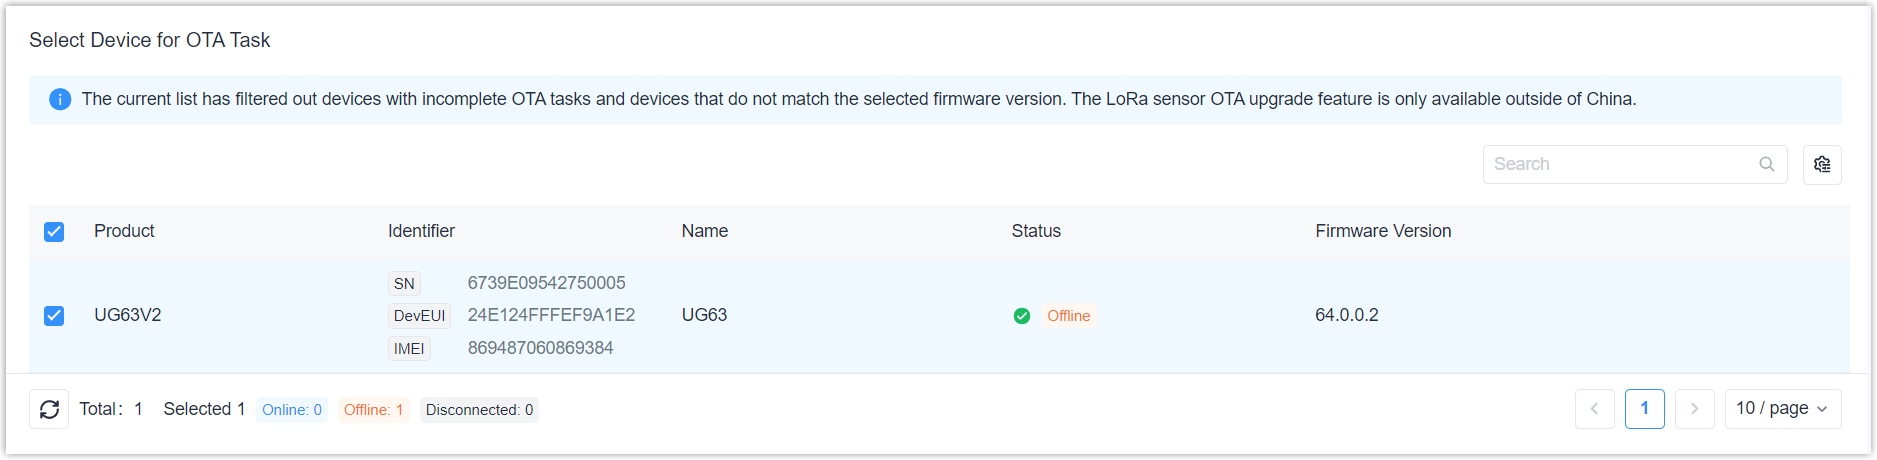This screenshot has height=460, width=1877.
Task: Uncheck the UG63V2 device row checkbox
Action: click(54, 316)
